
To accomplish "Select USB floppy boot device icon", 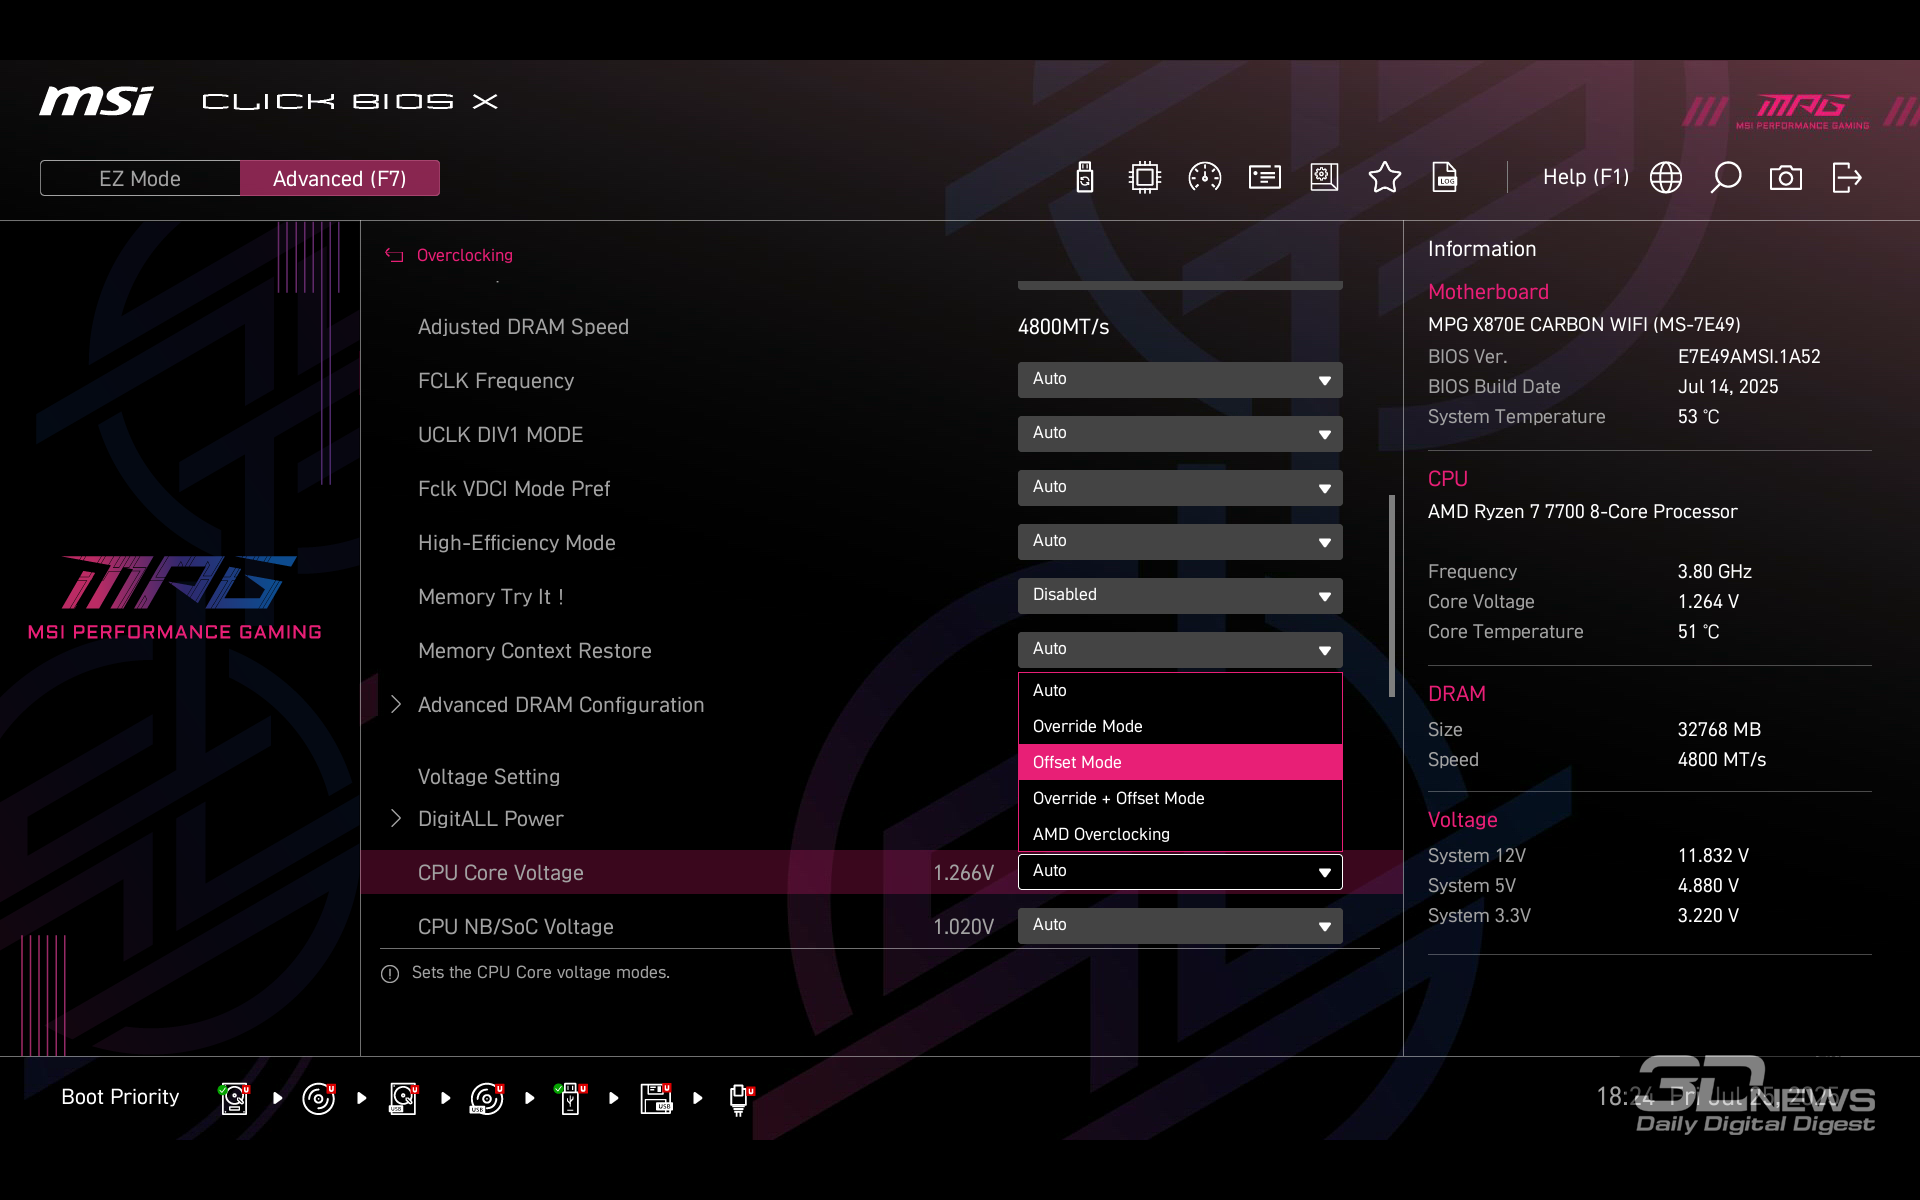I will [x=656, y=1098].
